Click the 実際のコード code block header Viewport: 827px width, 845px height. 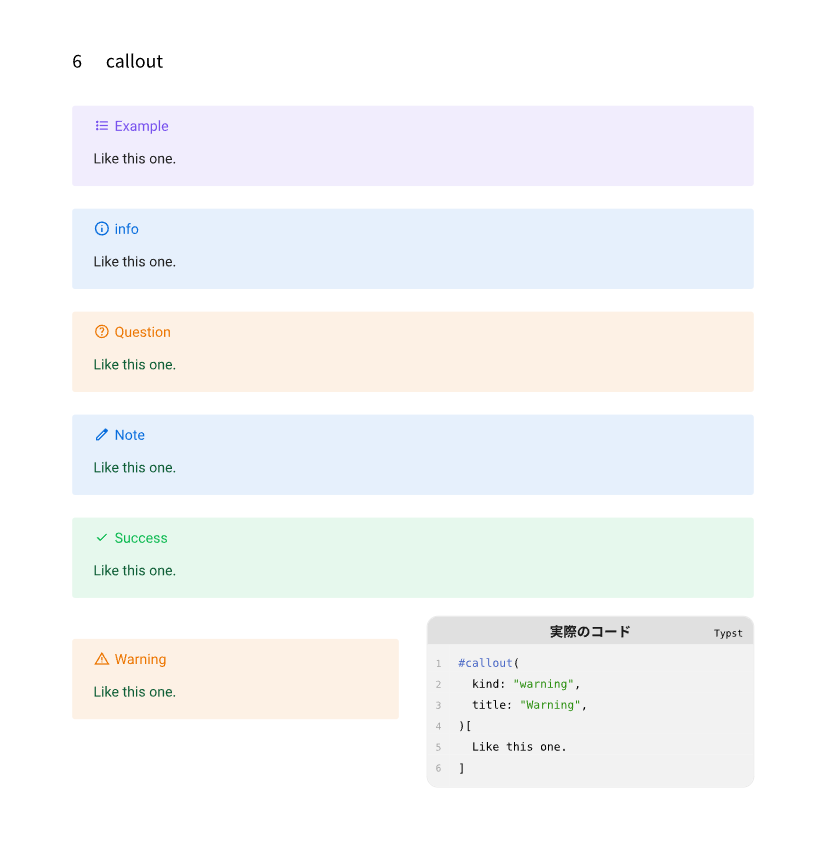point(590,632)
